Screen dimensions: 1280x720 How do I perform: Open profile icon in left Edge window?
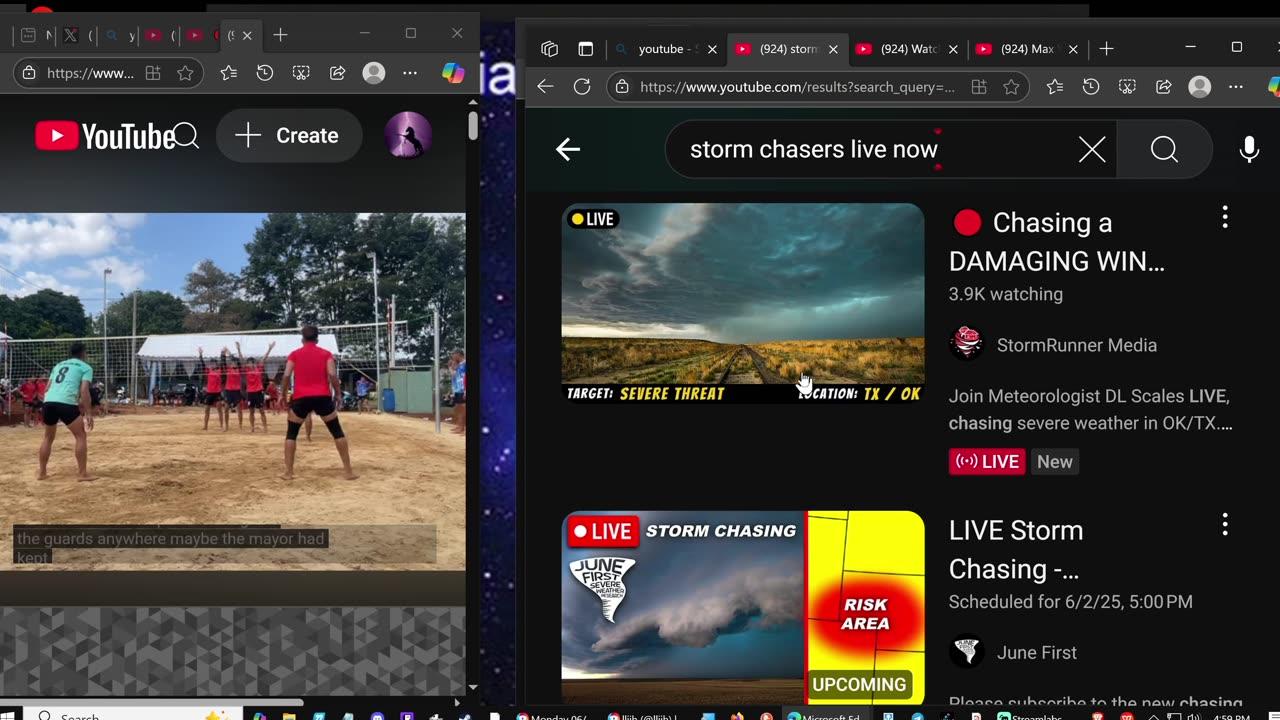click(374, 73)
